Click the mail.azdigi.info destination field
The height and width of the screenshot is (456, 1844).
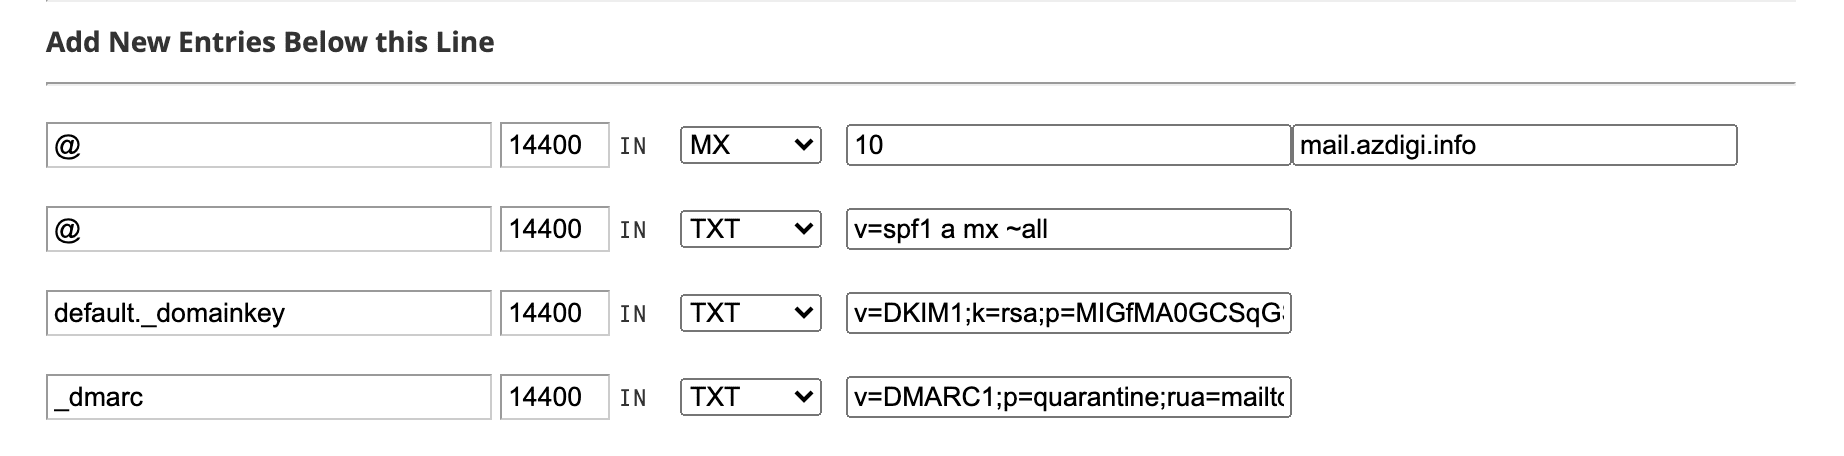(x=1514, y=145)
